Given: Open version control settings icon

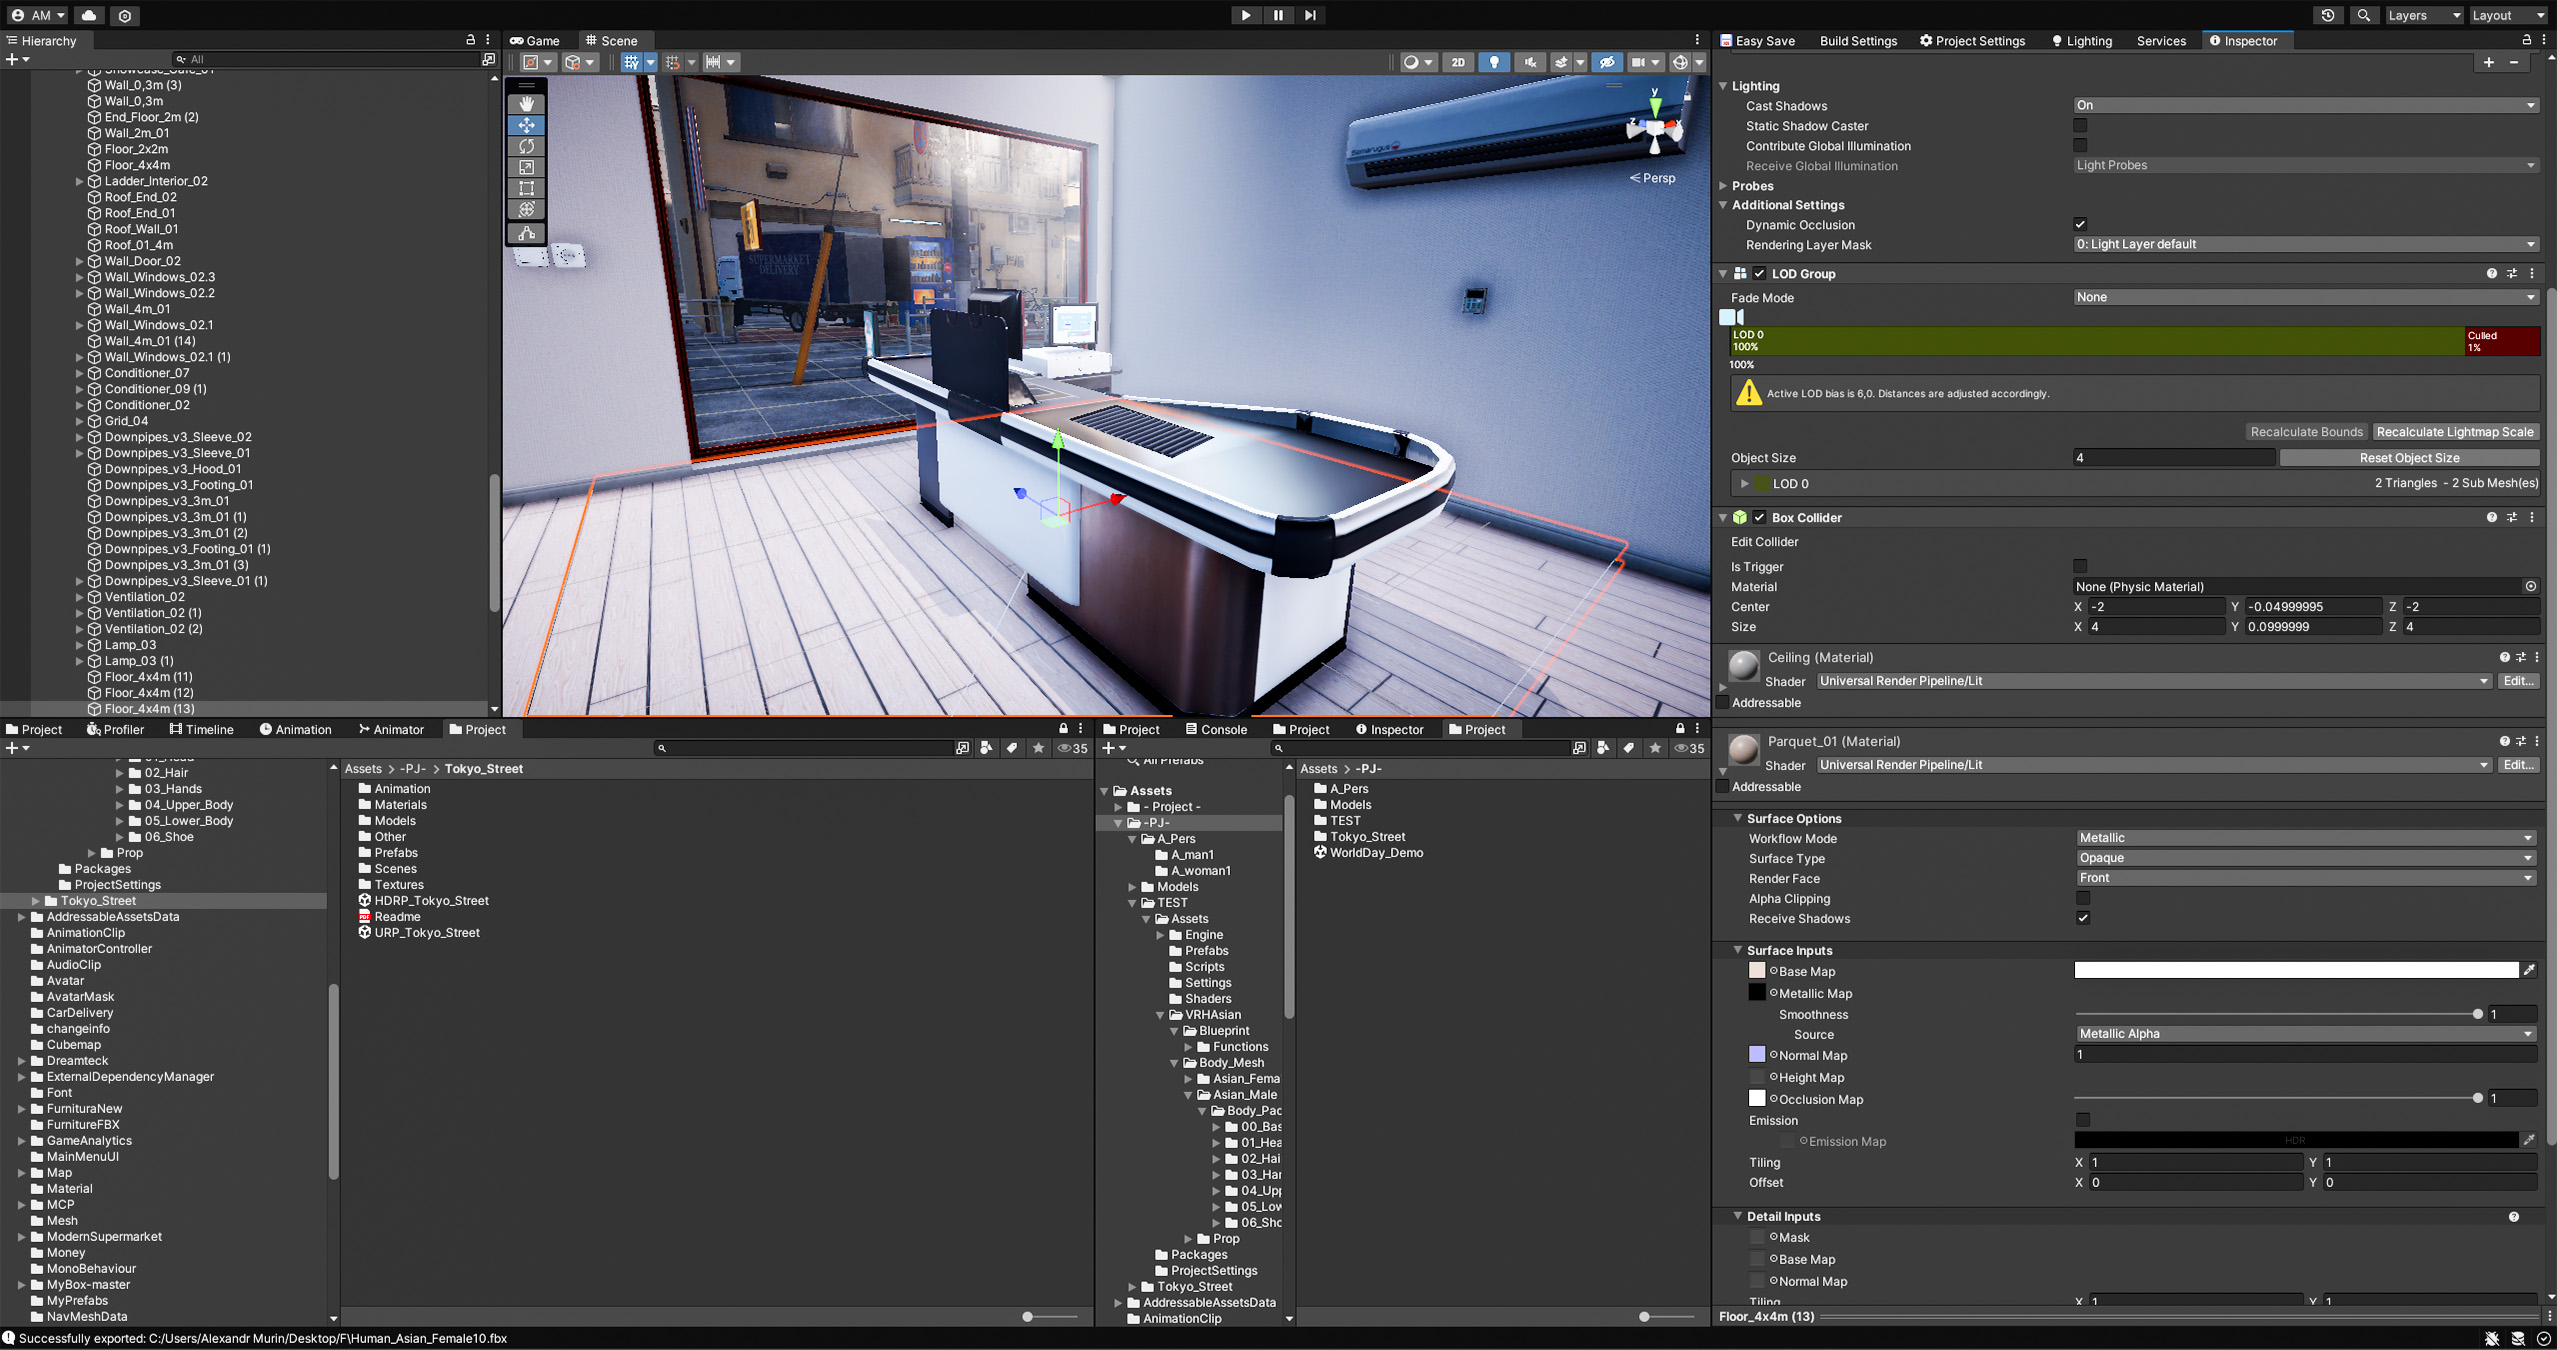Looking at the screenshot, I should pos(125,15).
